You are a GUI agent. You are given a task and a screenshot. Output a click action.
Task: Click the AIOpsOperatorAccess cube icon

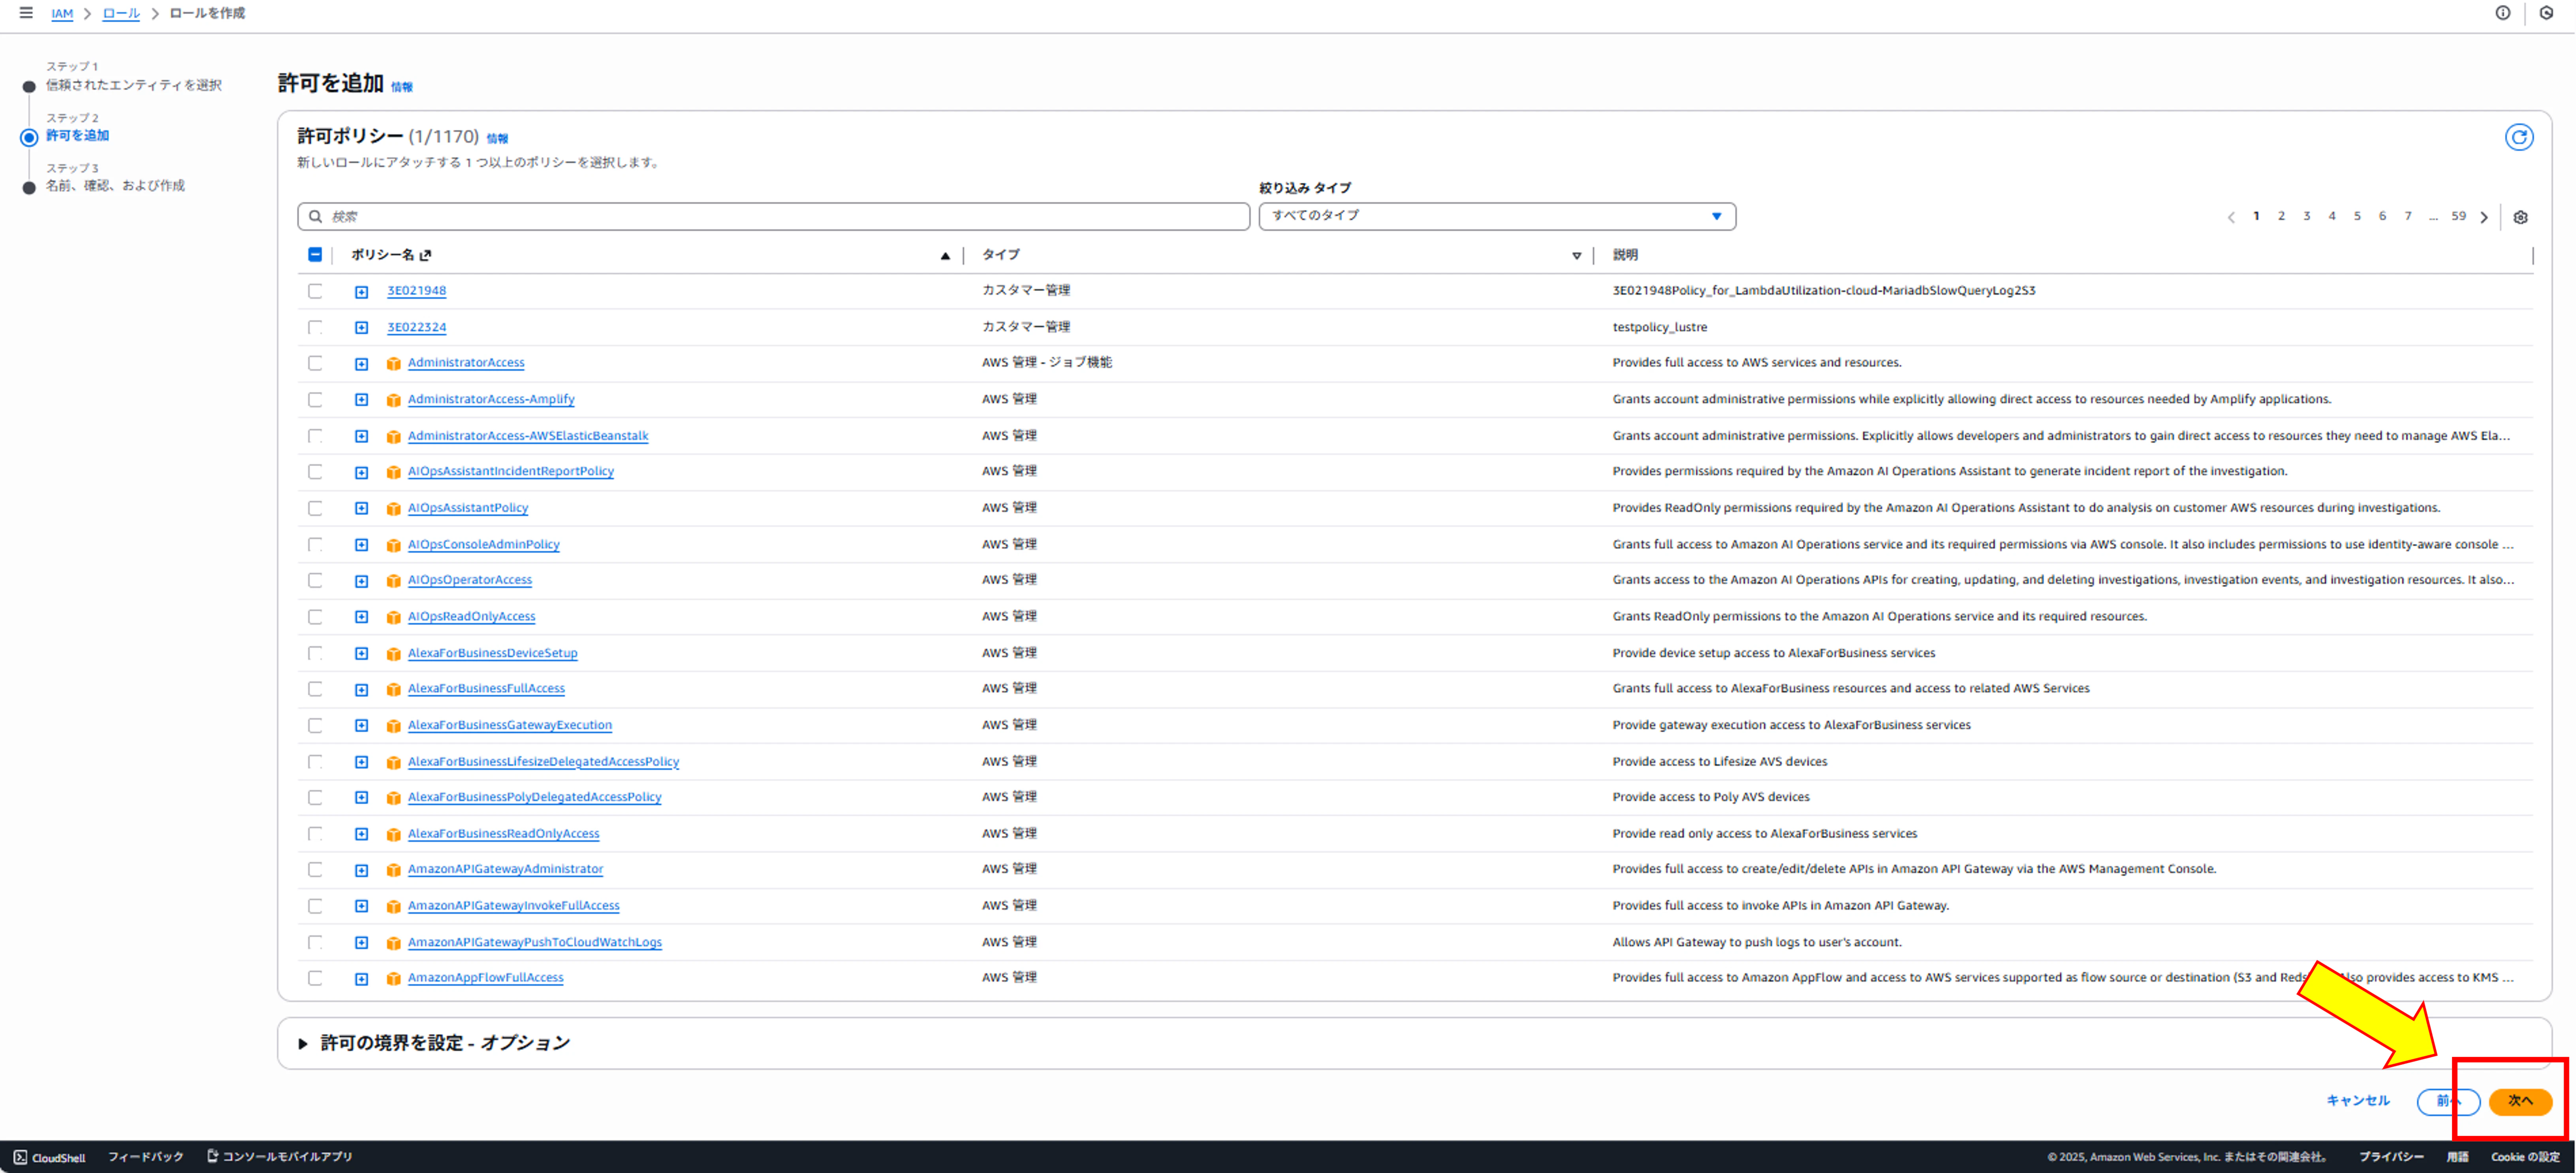click(x=394, y=581)
